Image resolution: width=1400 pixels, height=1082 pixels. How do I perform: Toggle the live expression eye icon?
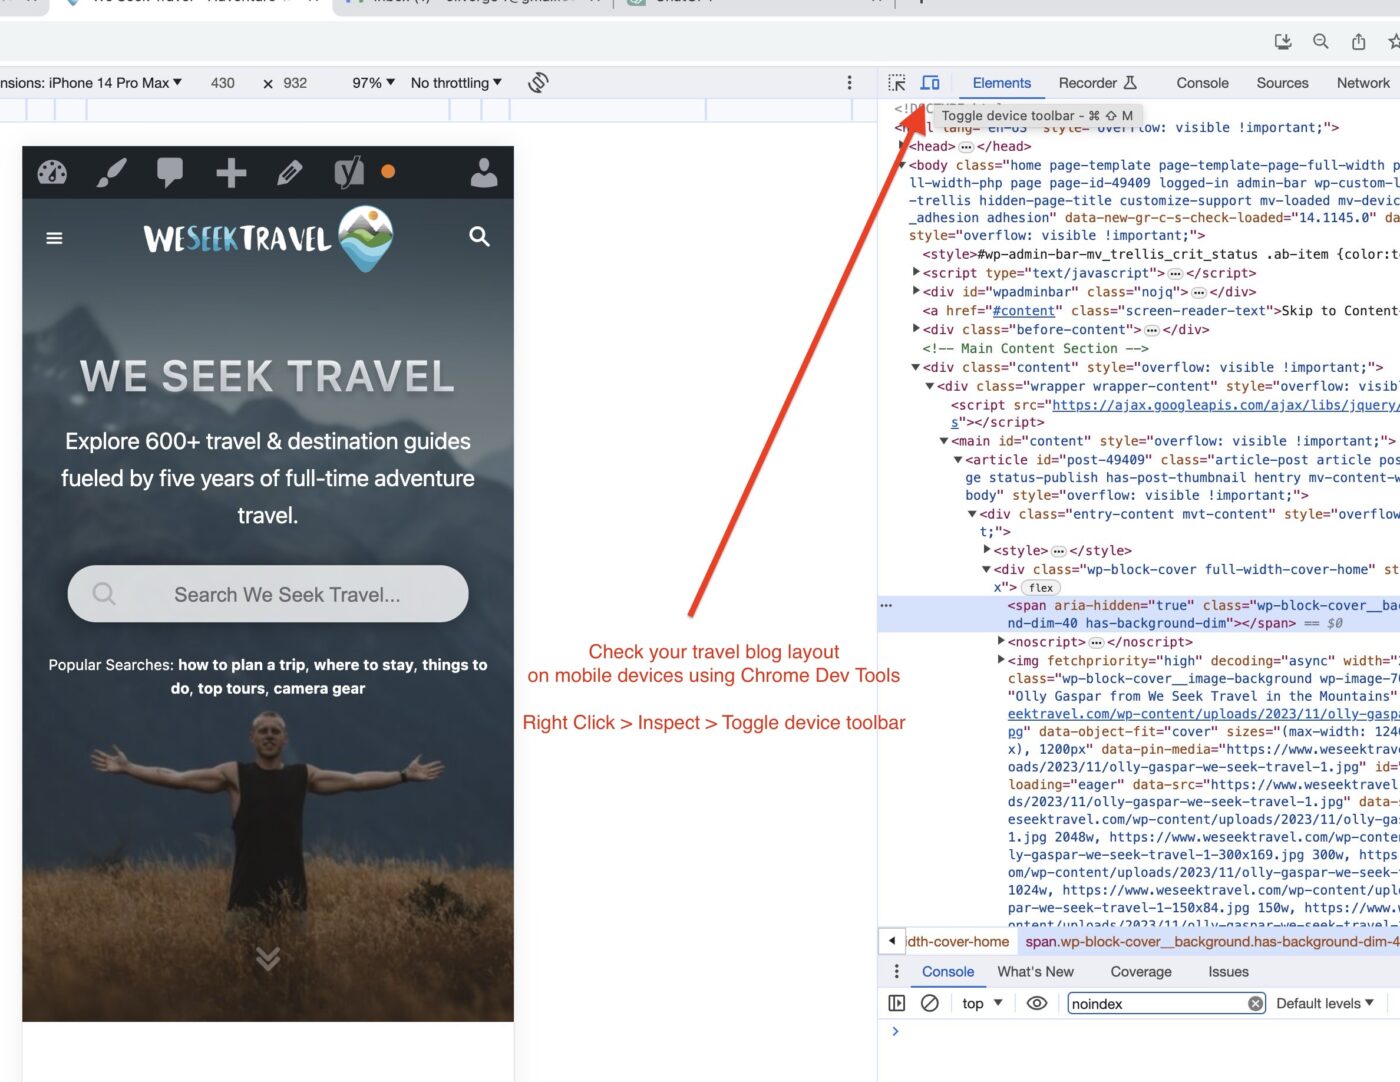click(1037, 1003)
